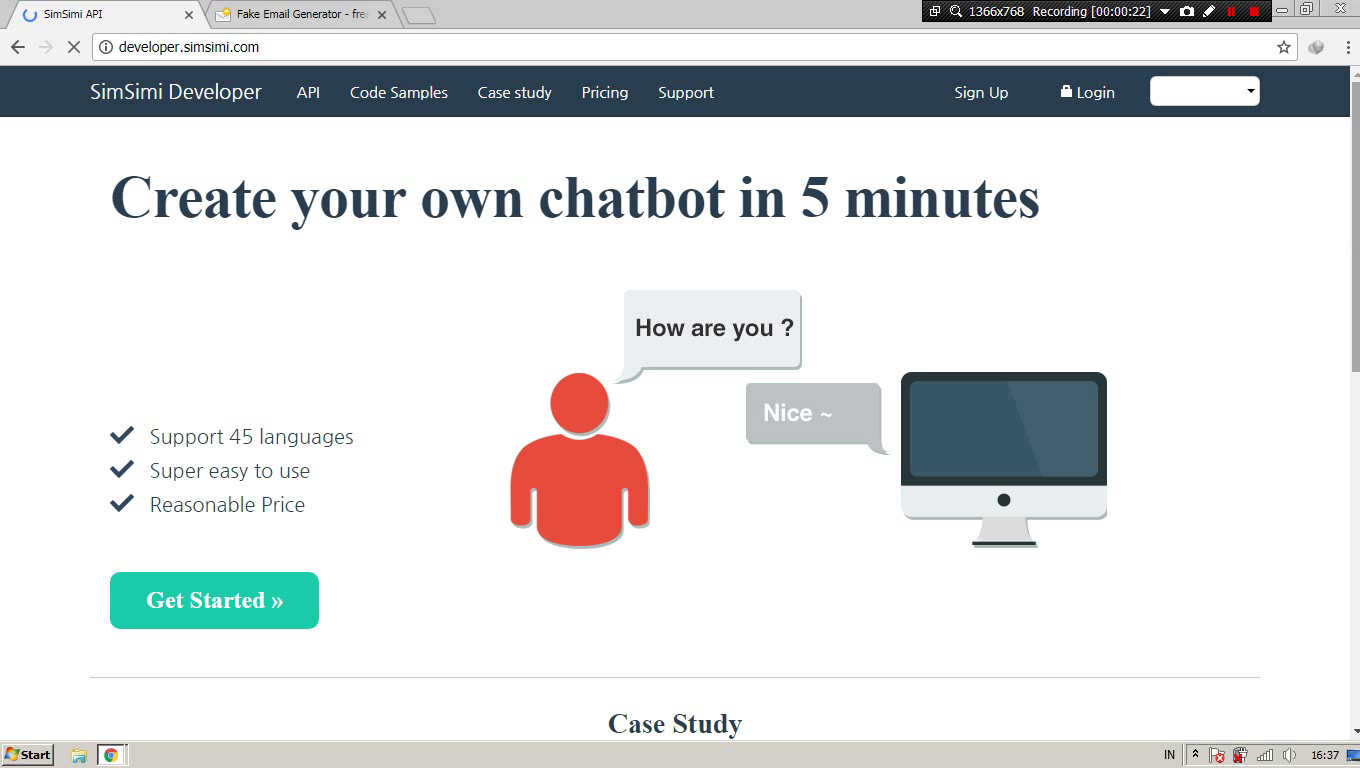Screen dimensions: 1360x768
Task: Click the computer monitor illustration
Action: pos(1004,459)
